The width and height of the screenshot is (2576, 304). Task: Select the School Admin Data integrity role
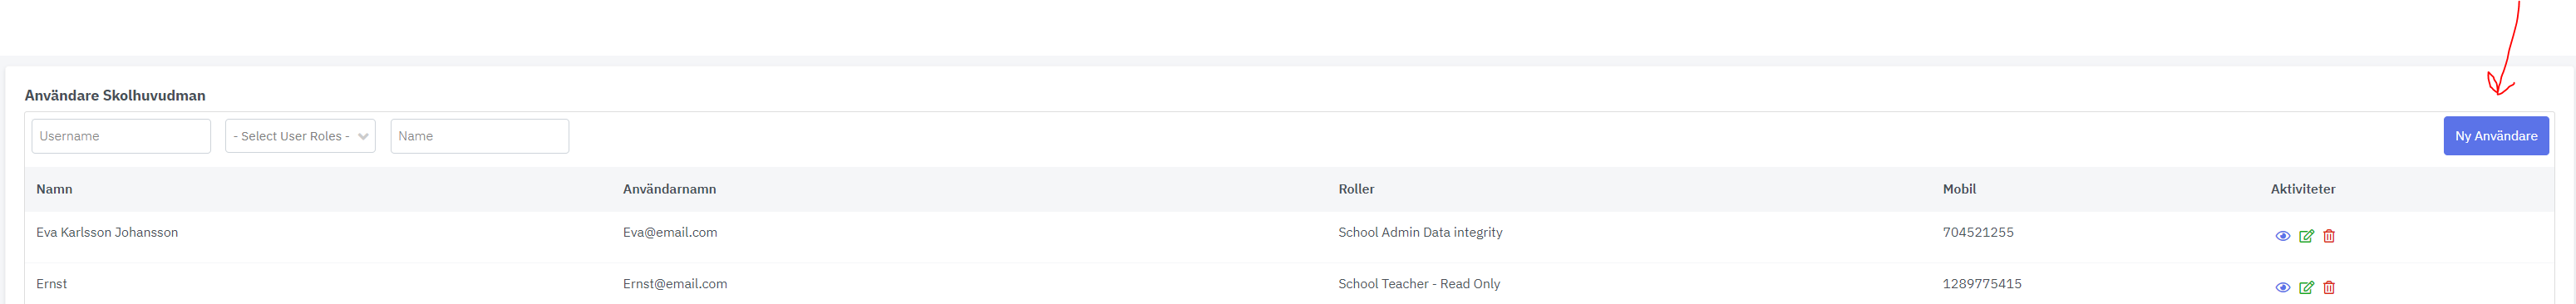coord(1420,232)
